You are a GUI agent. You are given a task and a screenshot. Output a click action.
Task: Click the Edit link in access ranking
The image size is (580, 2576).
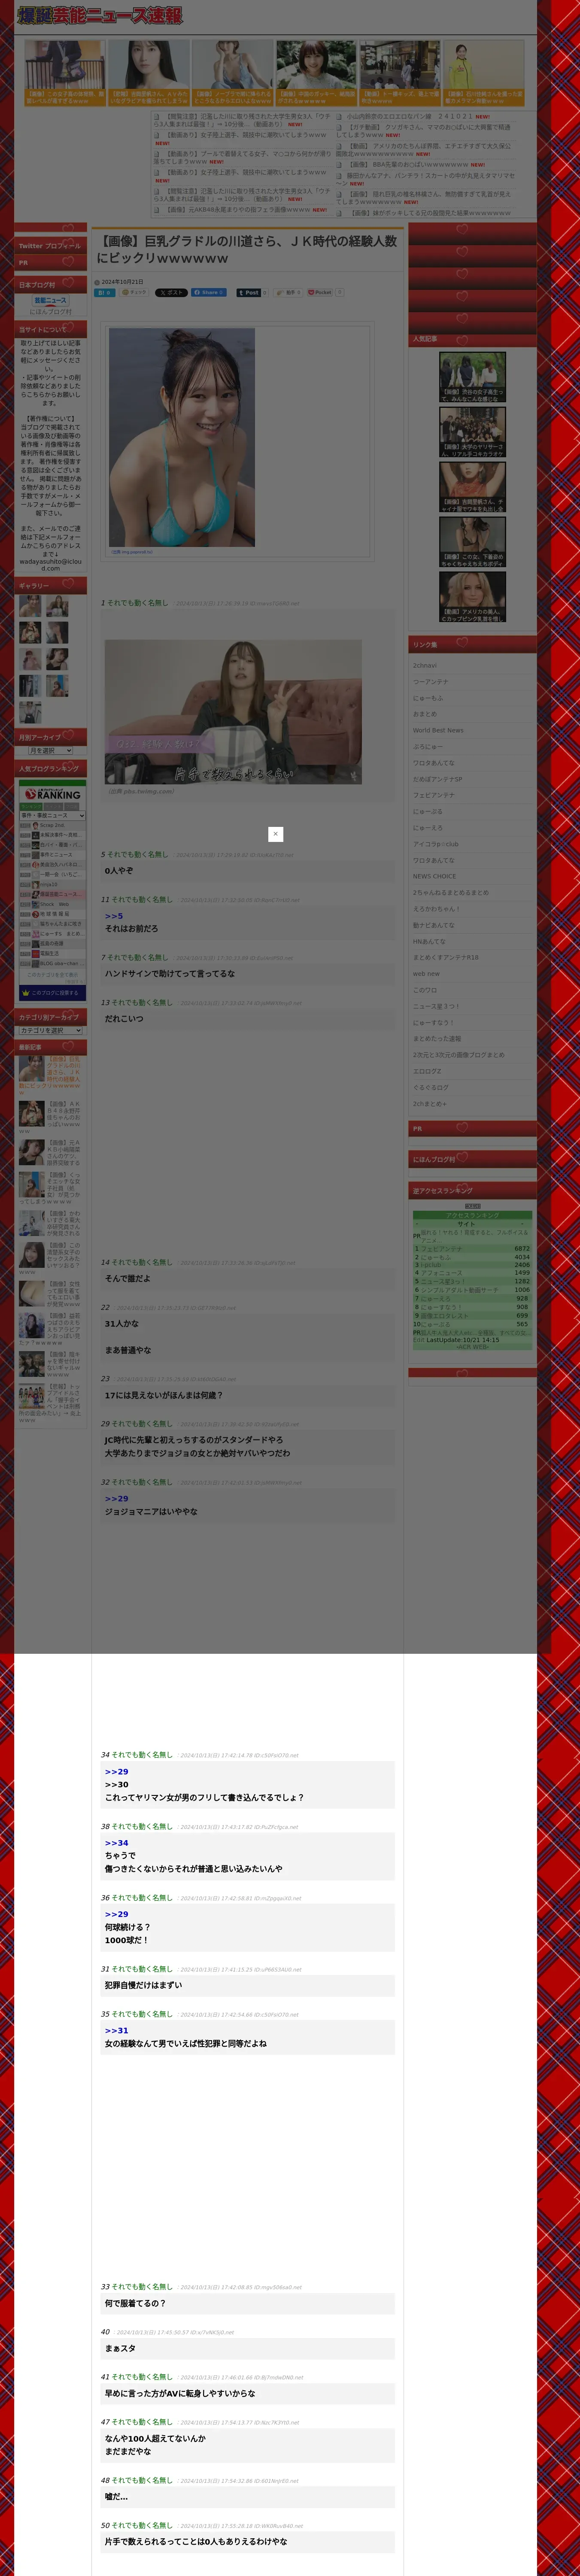click(x=418, y=1340)
